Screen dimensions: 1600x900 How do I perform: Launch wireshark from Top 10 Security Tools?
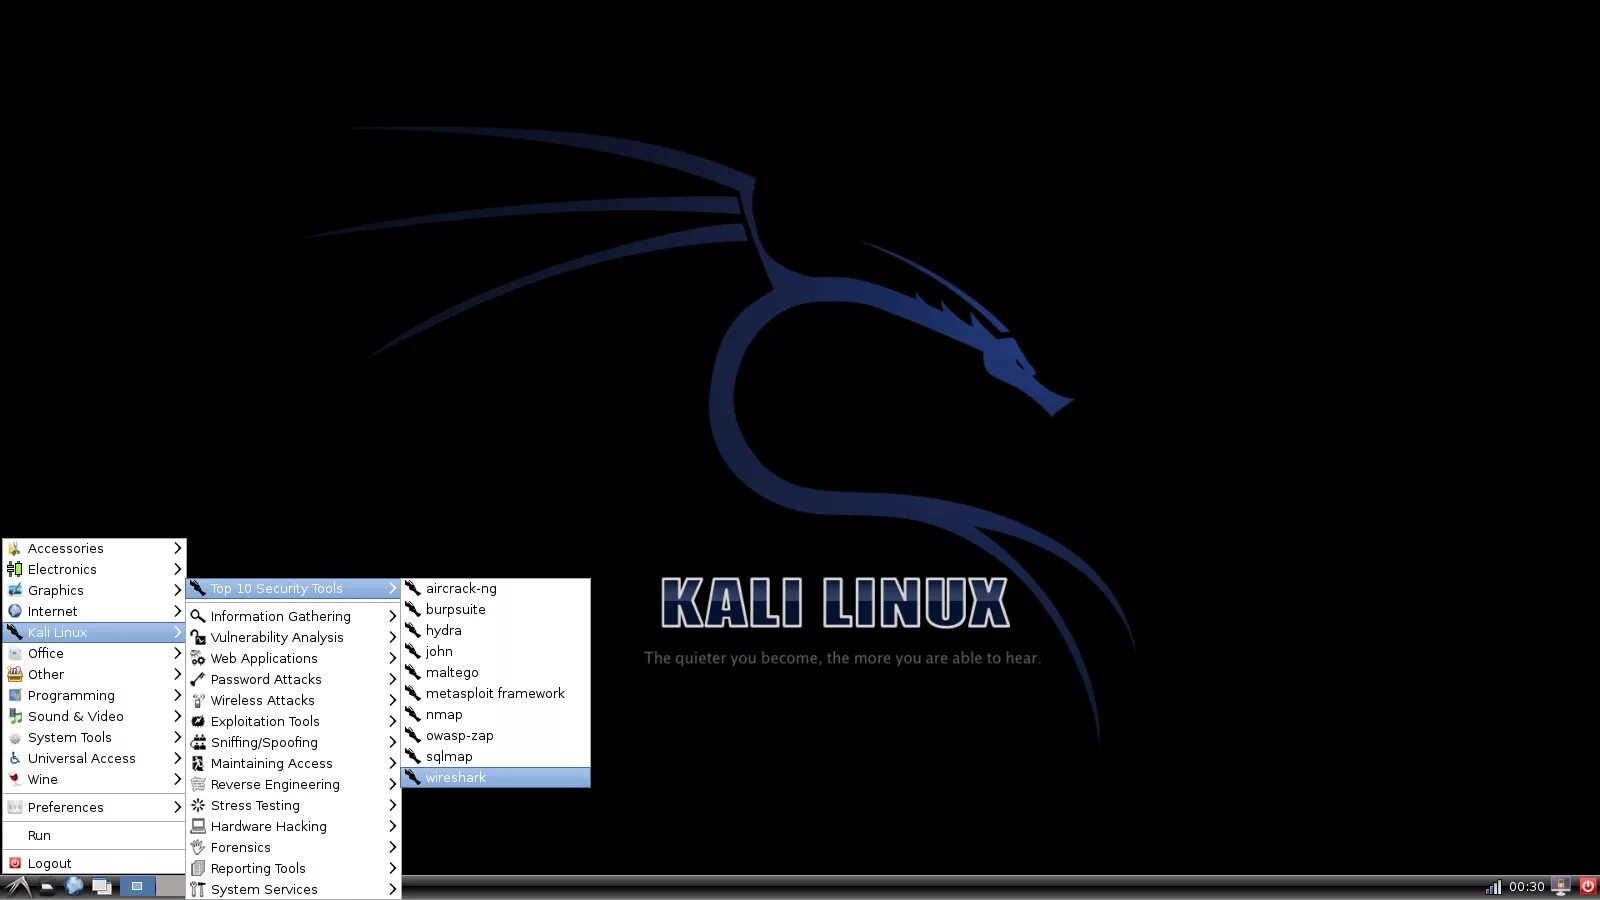(495, 777)
